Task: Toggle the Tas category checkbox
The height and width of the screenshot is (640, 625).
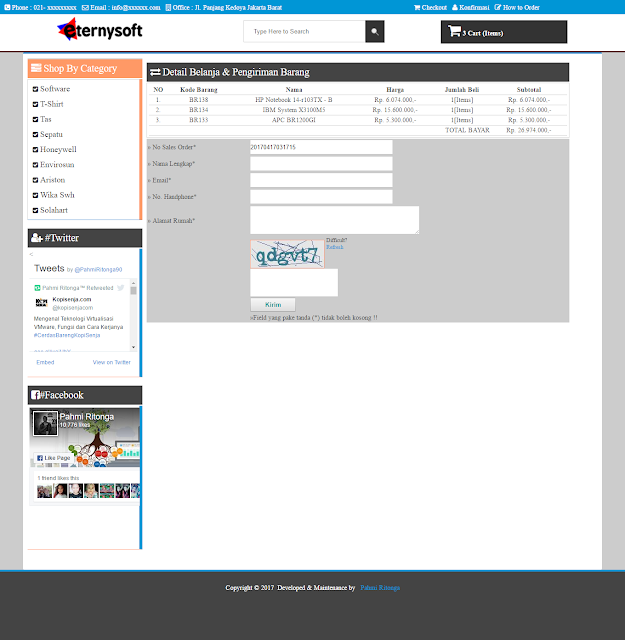Action: (x=35, y=119)
